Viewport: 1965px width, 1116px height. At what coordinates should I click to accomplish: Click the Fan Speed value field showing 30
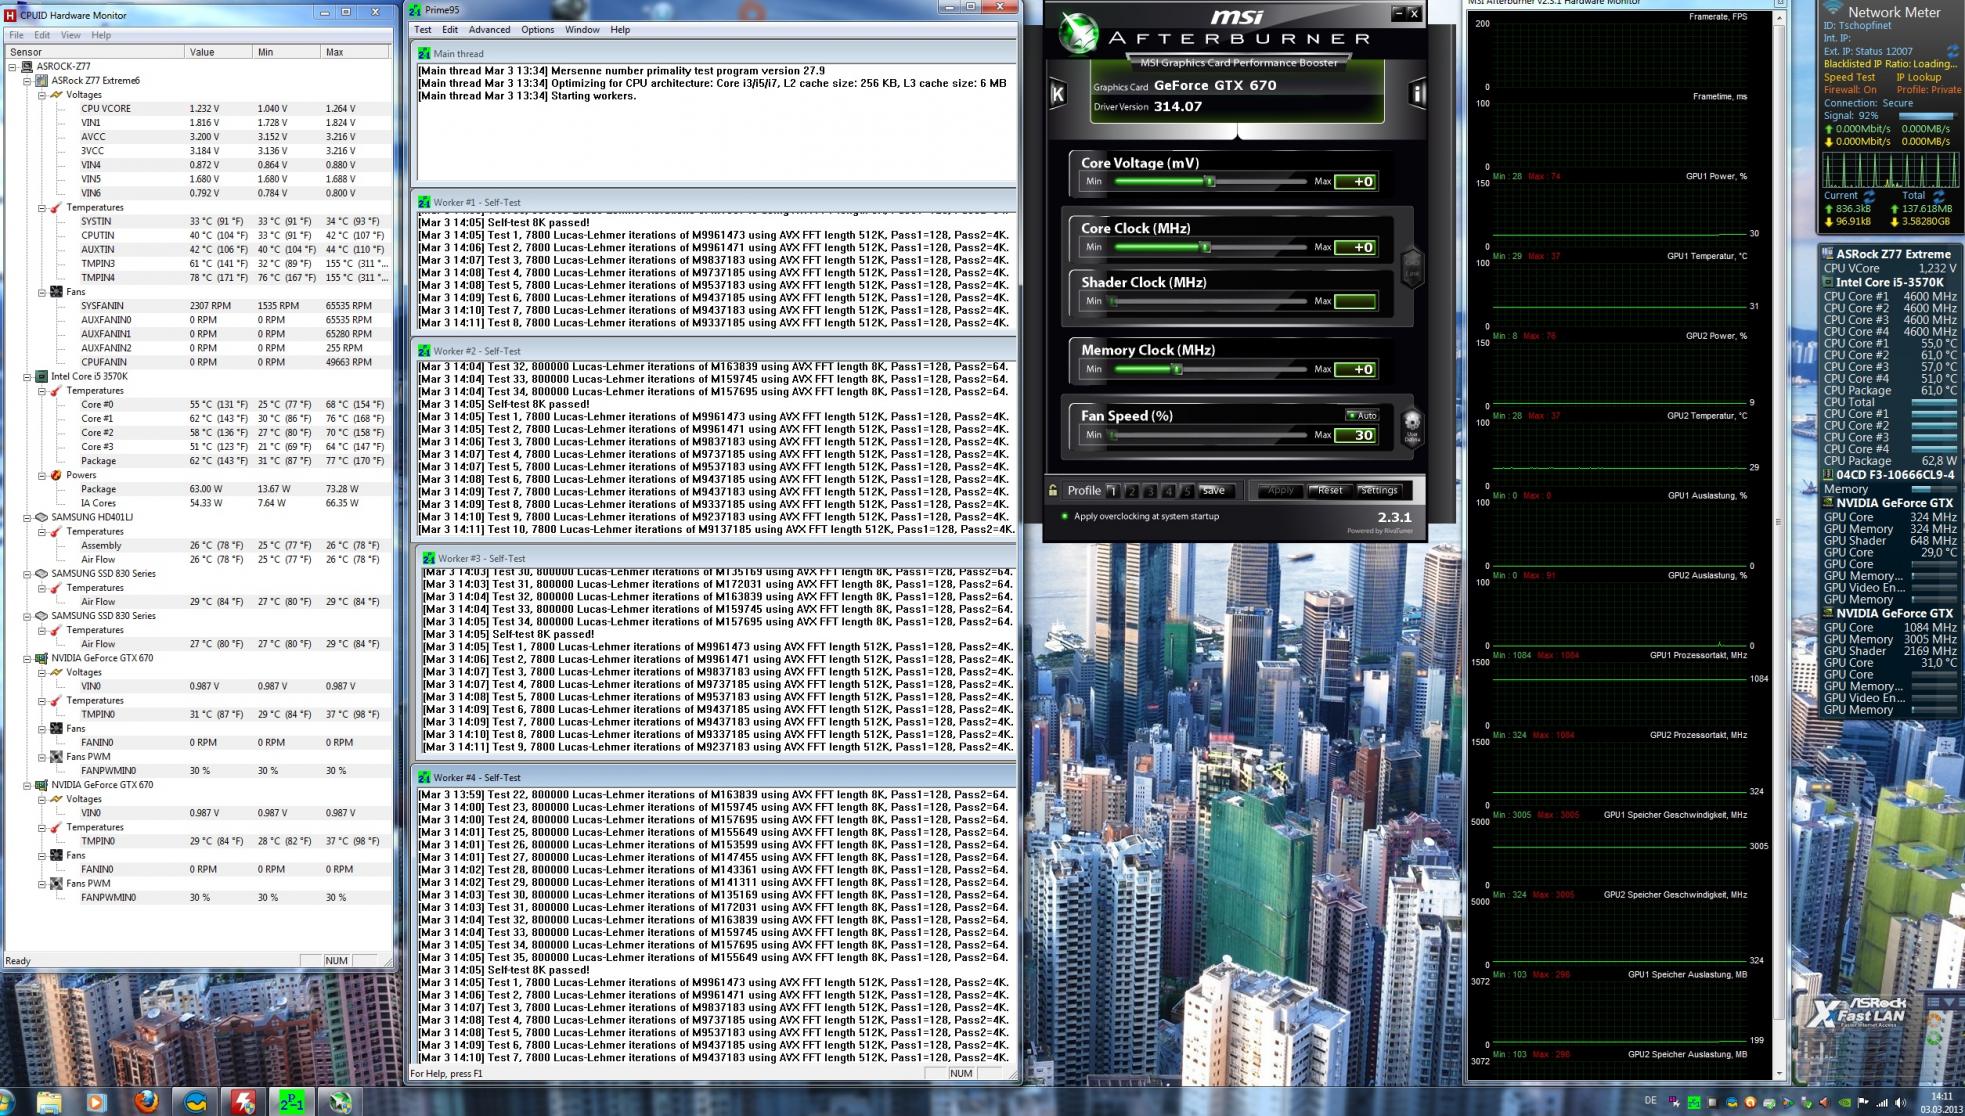(1355, 435)
